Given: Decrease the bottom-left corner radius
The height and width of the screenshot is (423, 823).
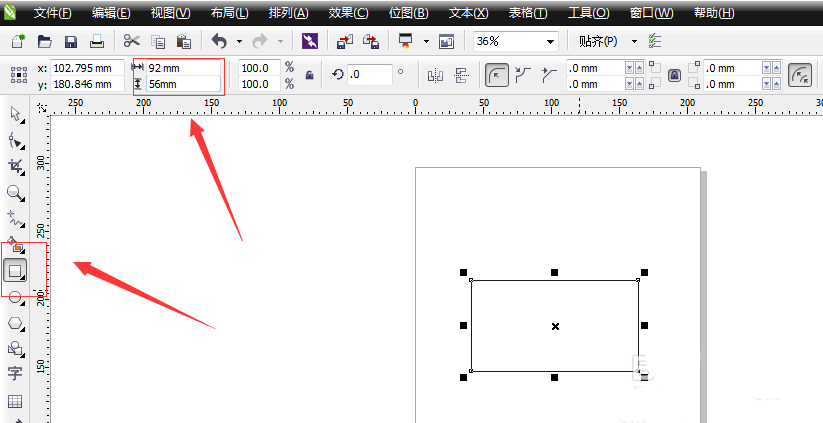Looking at the screenshot, I should [x=629, y=84].
